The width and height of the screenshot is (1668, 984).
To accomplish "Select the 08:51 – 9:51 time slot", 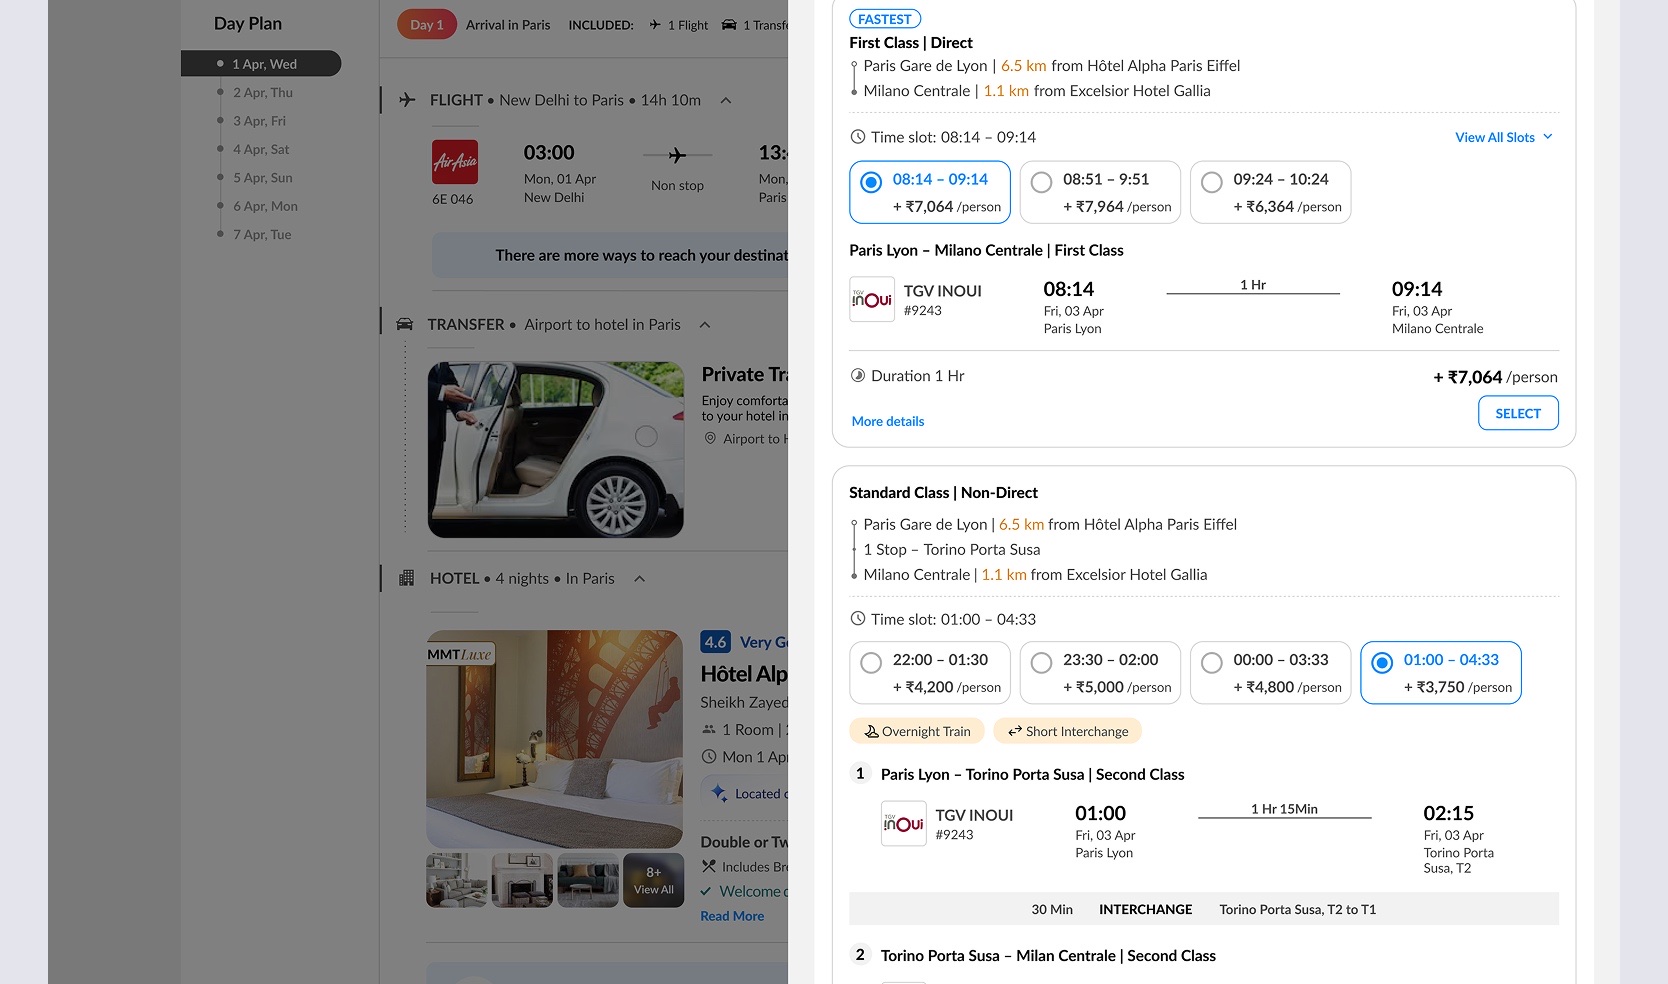I will (1100, 192).
